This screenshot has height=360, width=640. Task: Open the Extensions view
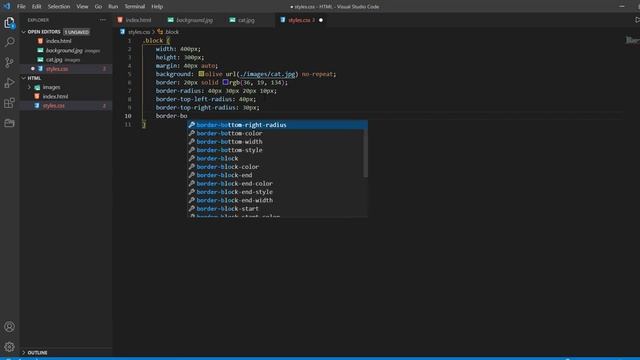(9, 103)
